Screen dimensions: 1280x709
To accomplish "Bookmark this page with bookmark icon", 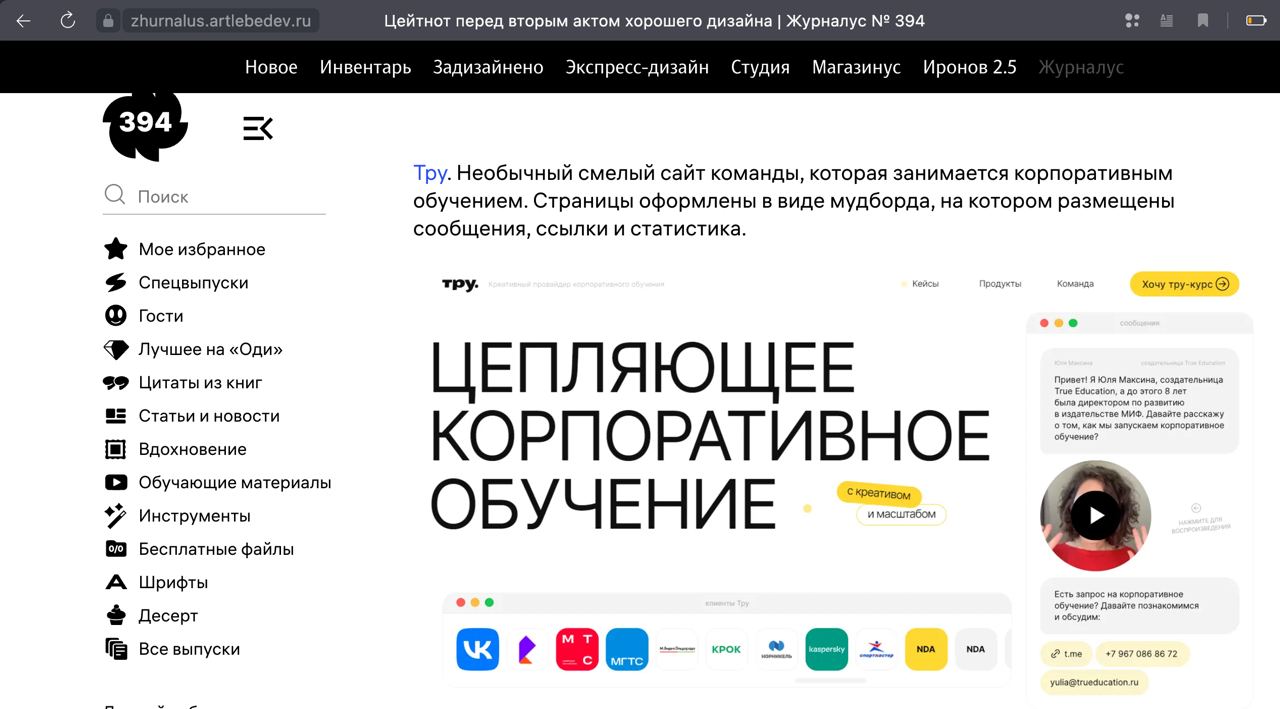I will coord(1203,20).
